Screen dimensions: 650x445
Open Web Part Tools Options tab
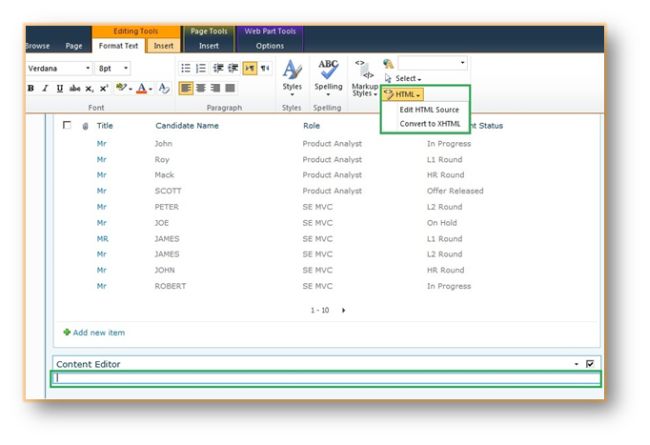pos(269,46)
